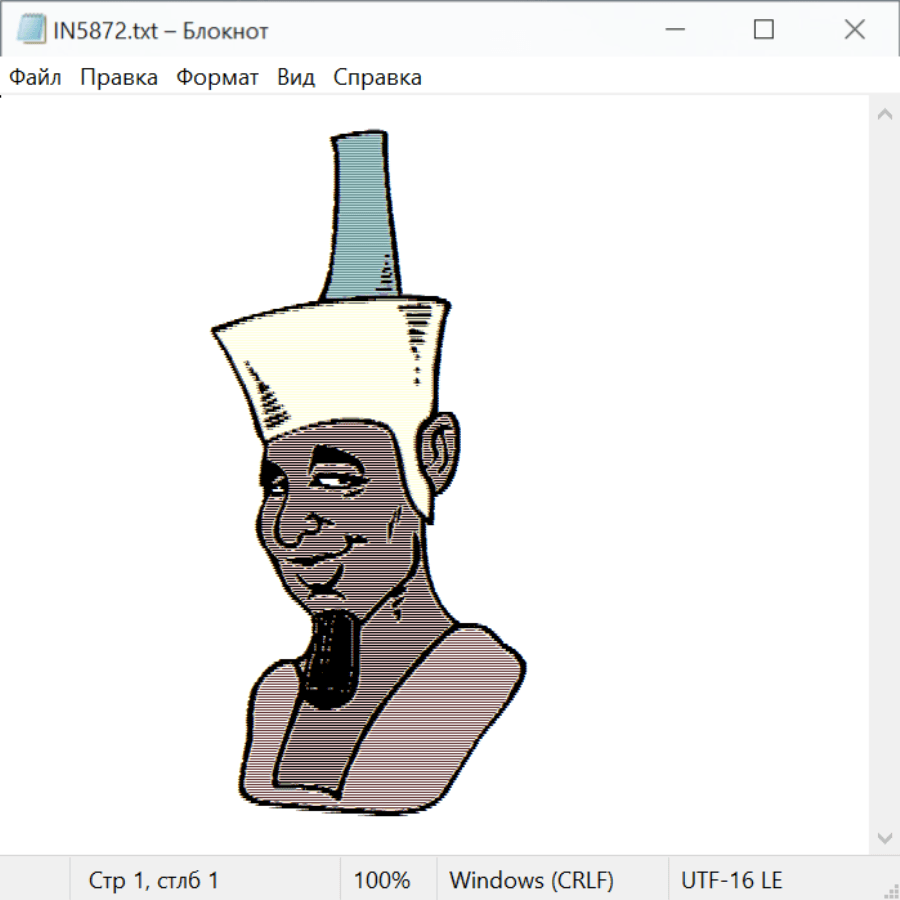Click the Windows (CRLF) line ending indicator
Image resolution: width=900 pixels, height=900 pixels.
[531, 880]
